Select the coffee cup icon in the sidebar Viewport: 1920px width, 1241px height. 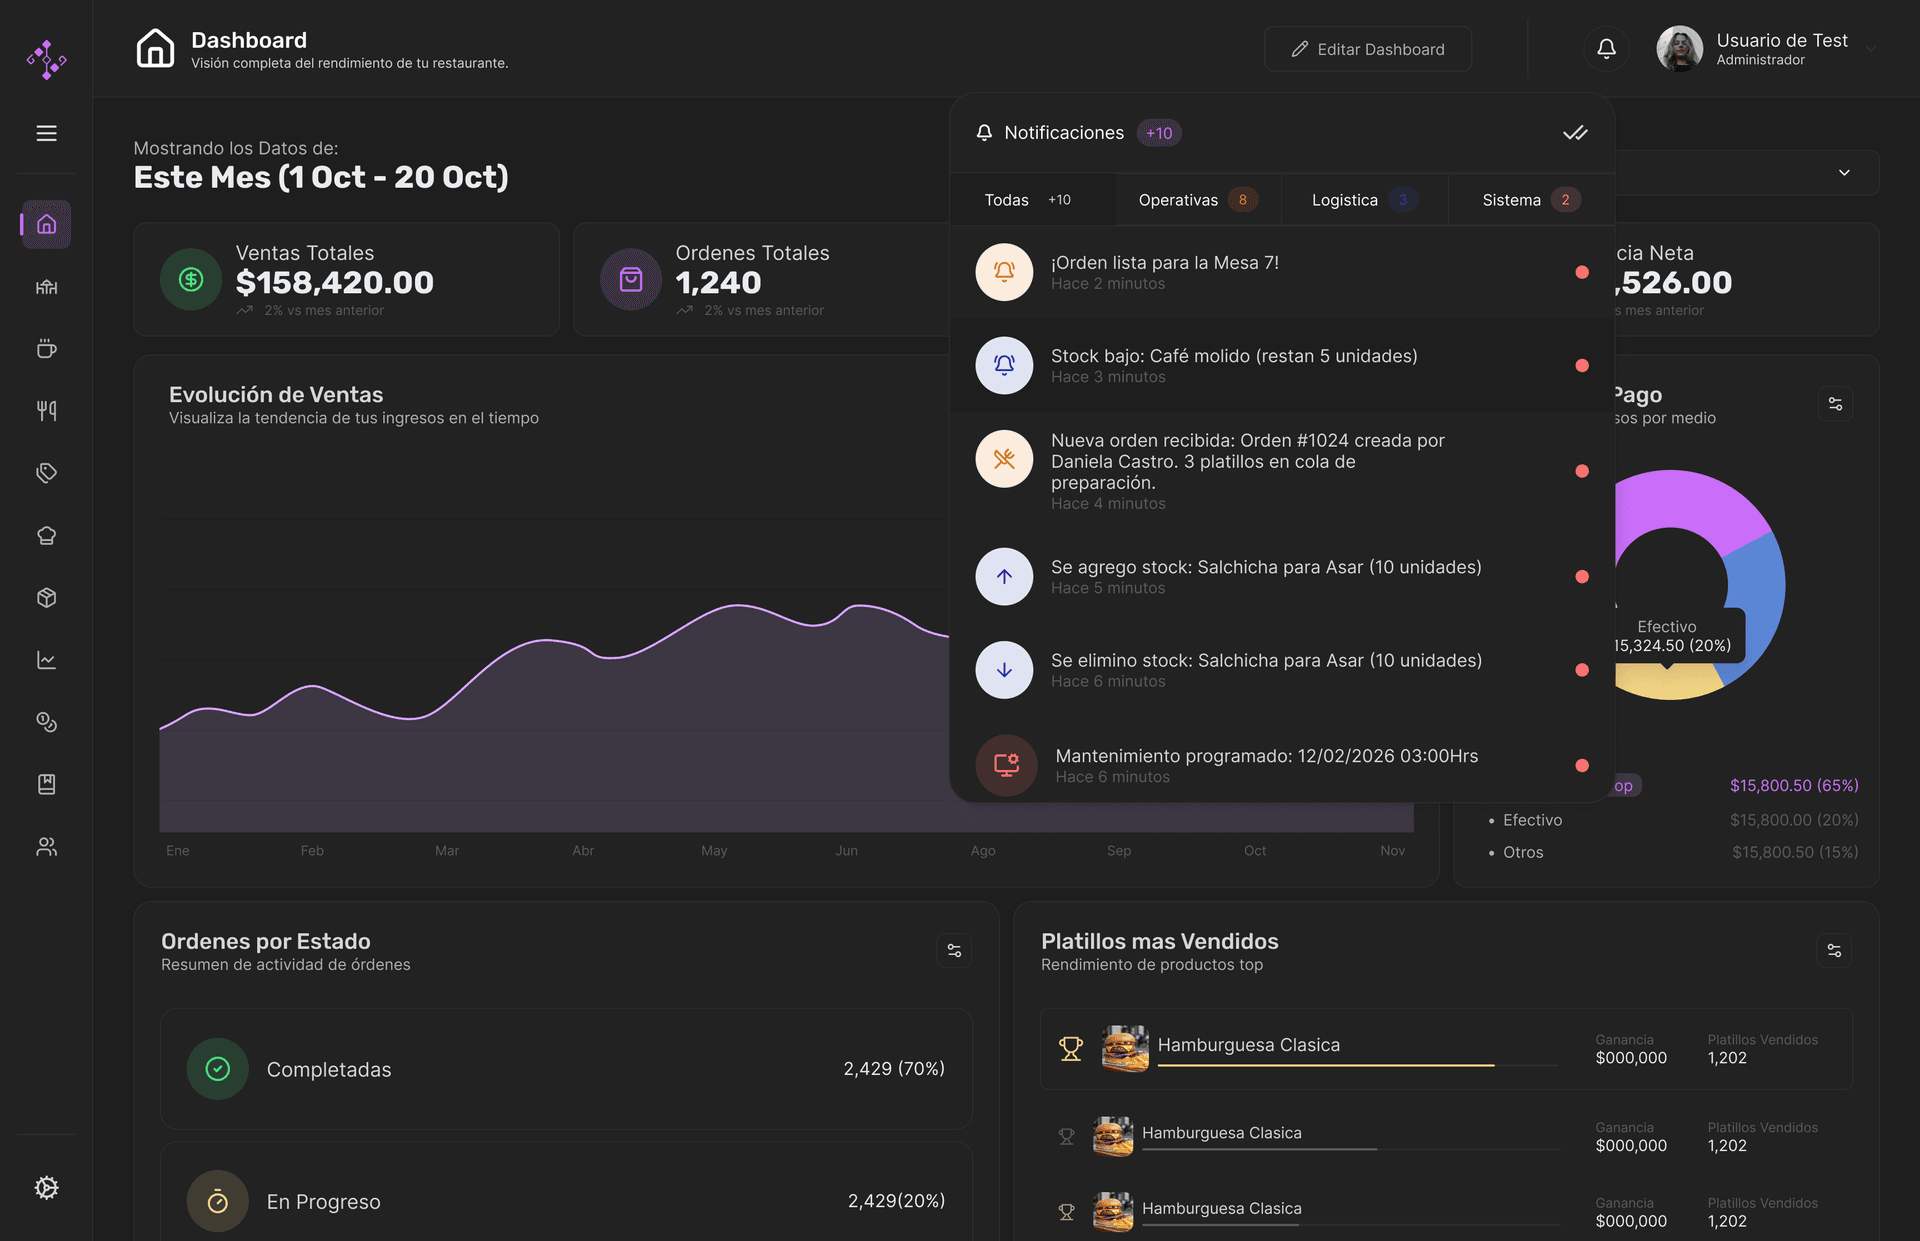46,348
